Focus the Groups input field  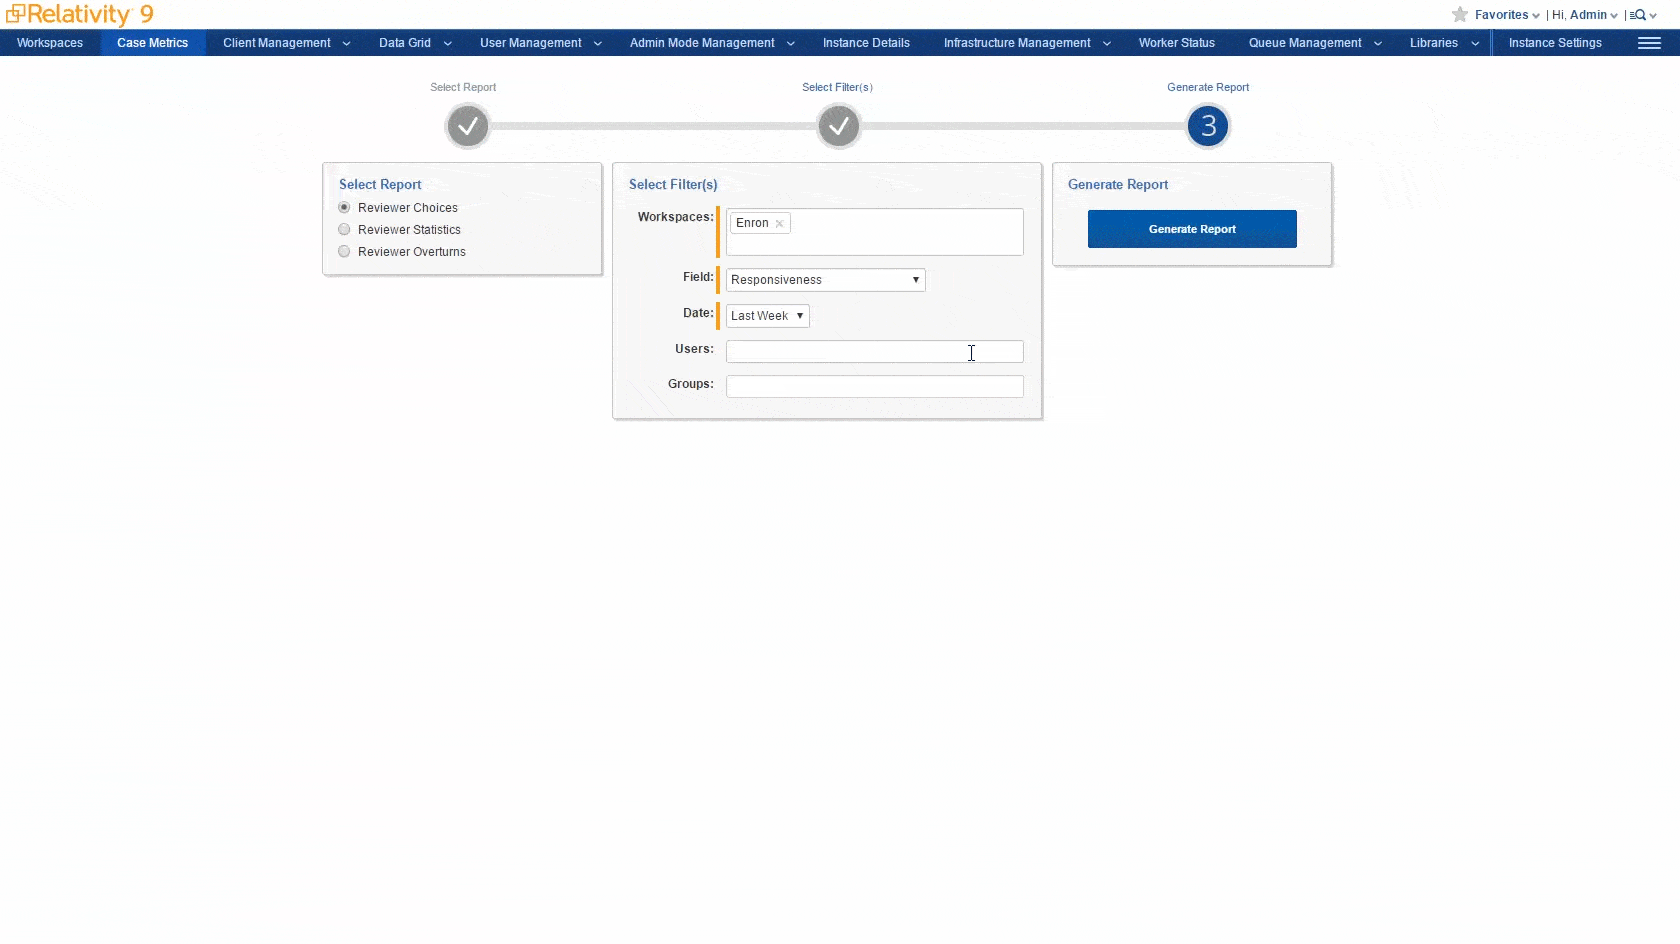pos(874,387)
